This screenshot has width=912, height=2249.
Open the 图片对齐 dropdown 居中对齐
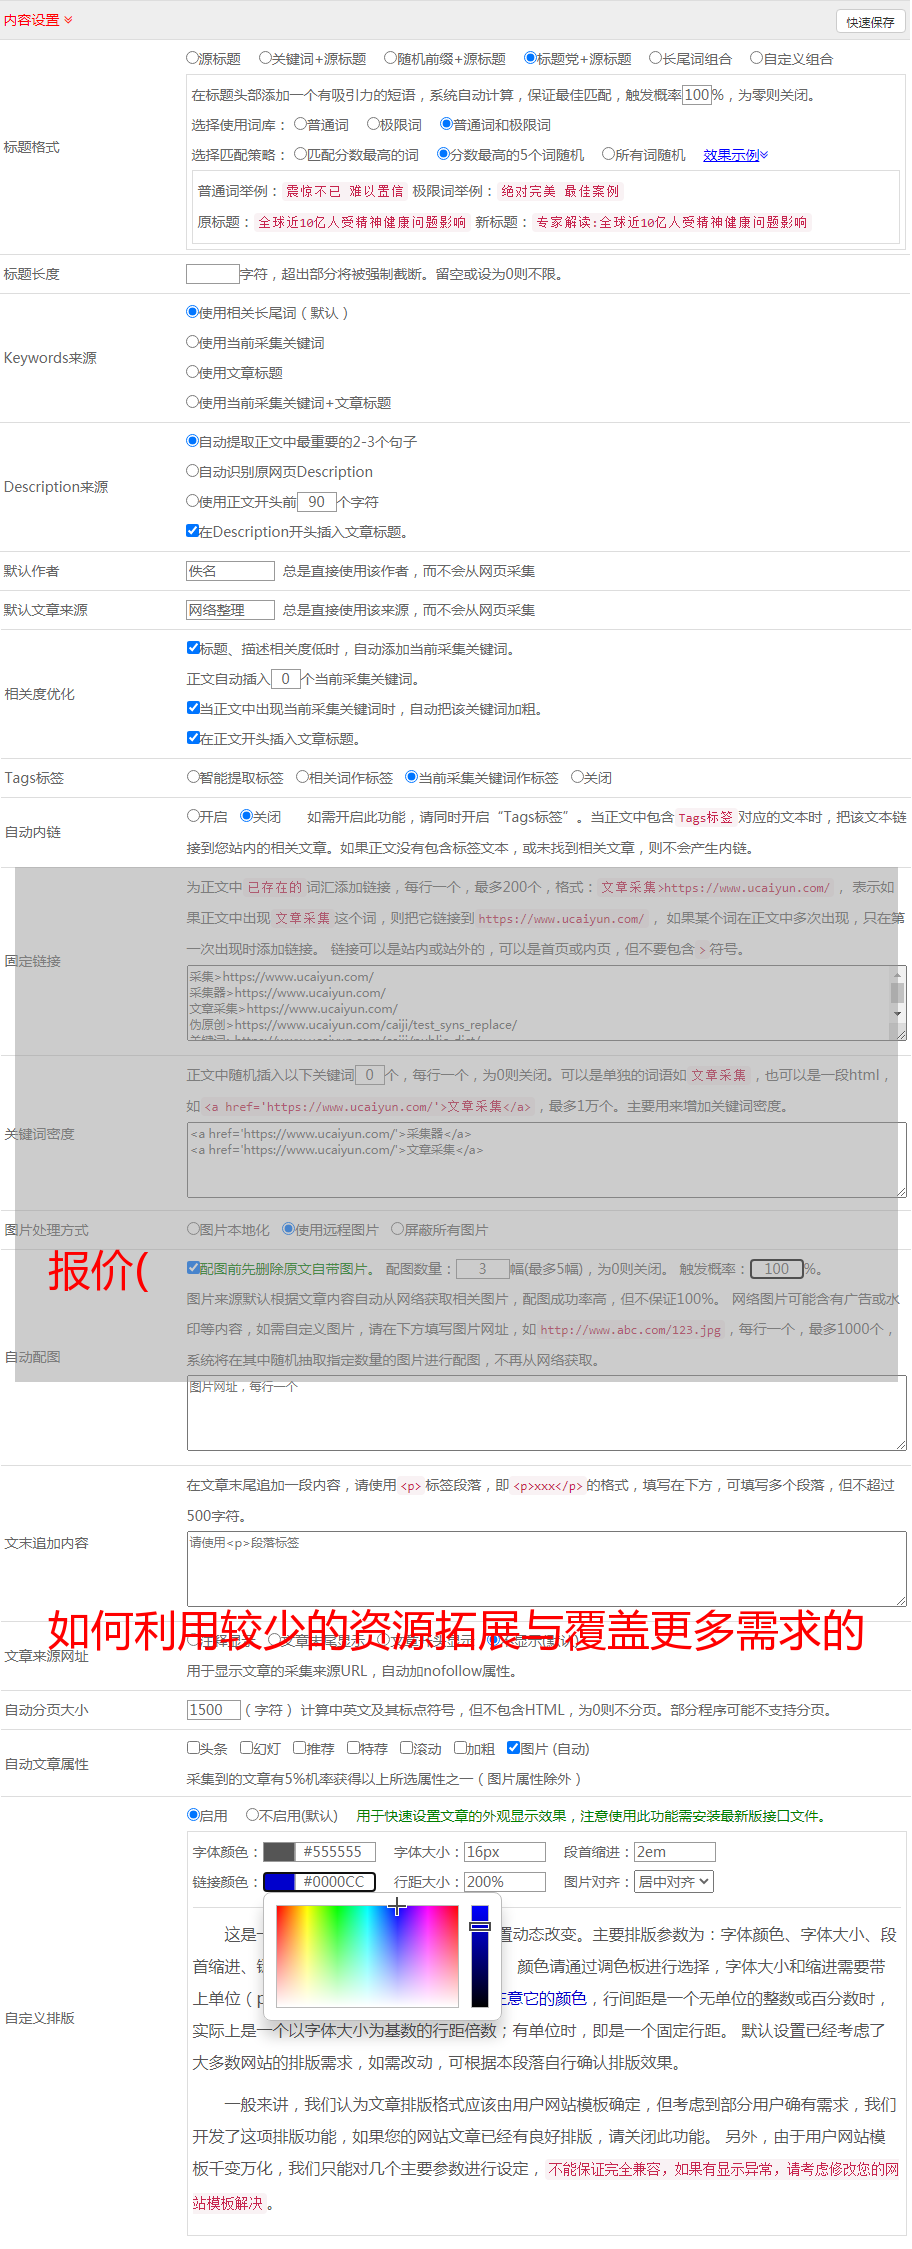pyautogui.click(x=675, y=1882)
